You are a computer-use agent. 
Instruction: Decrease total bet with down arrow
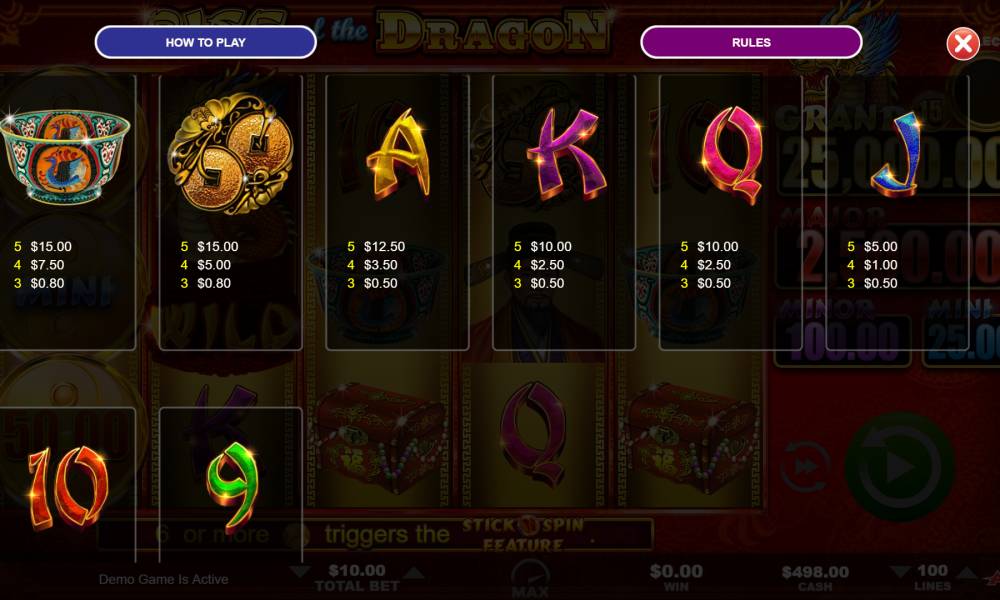(300, 571)
